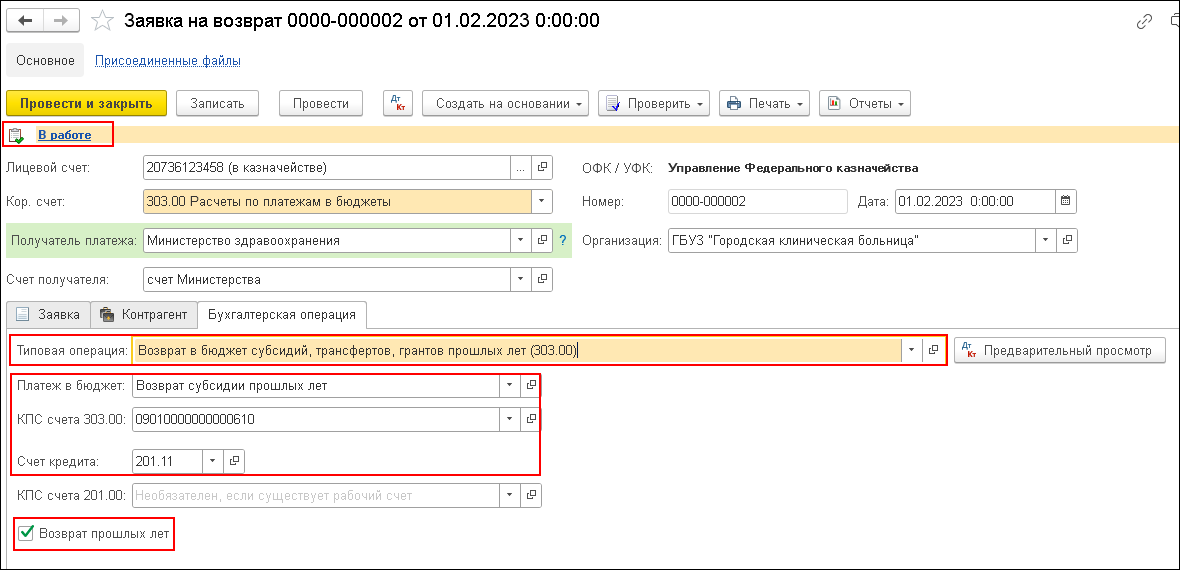Open the Организация record card
The height and width of the screenshot is (570, 1180).
click(1066, 241)
